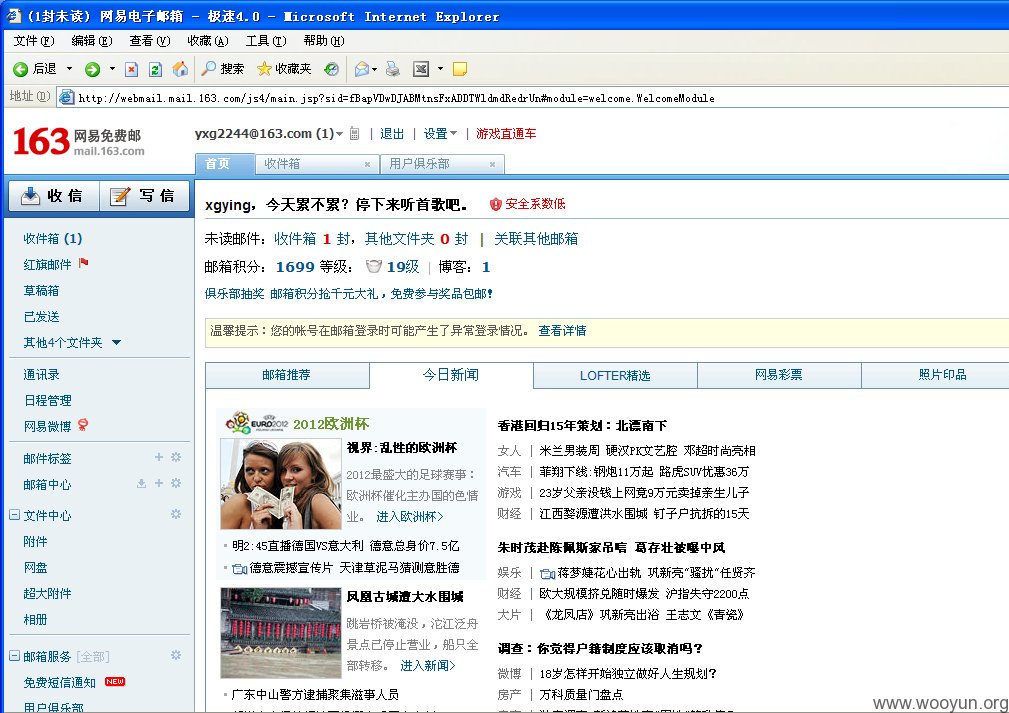Open 游戏直通车 link
The image size is (1009, 713).
tap(506, 134)
